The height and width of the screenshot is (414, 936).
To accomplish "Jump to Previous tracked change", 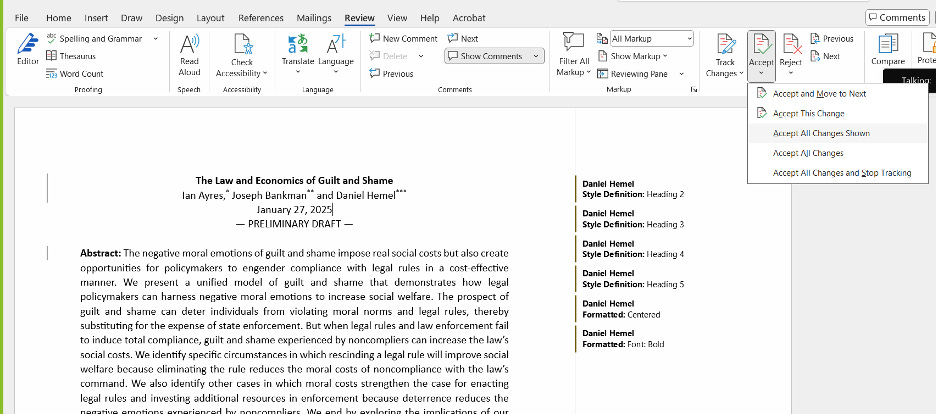I will pyautogui.click(x=832, y=39).
